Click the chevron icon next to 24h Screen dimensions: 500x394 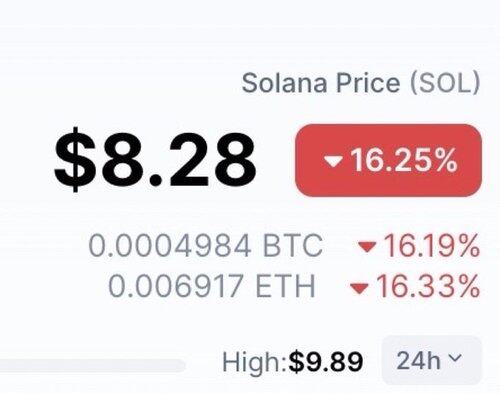tap(455, 358)
